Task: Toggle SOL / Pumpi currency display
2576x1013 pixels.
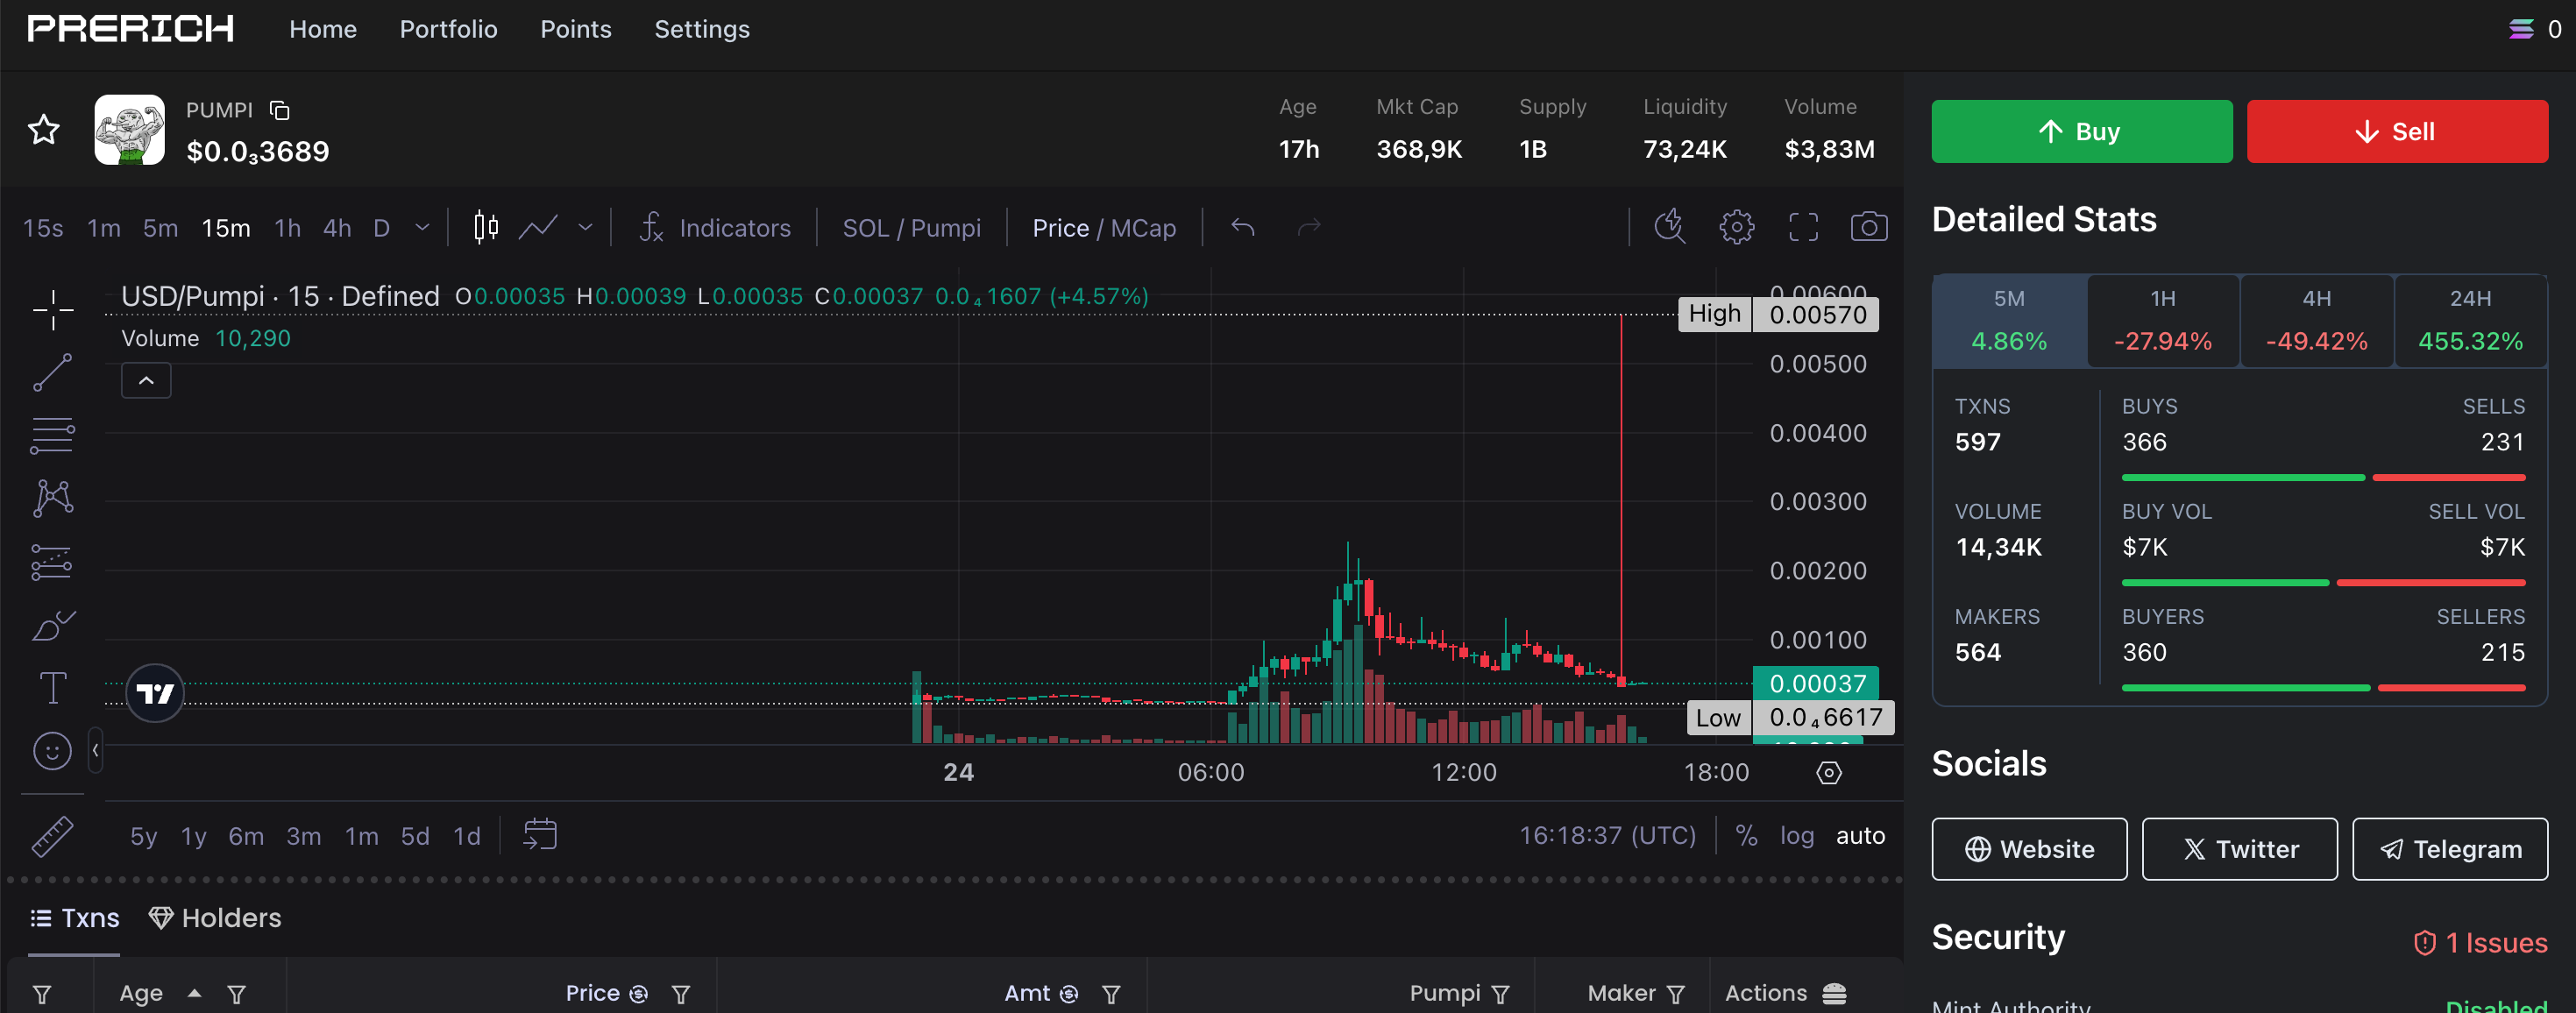Action: (x=911, y=228)
